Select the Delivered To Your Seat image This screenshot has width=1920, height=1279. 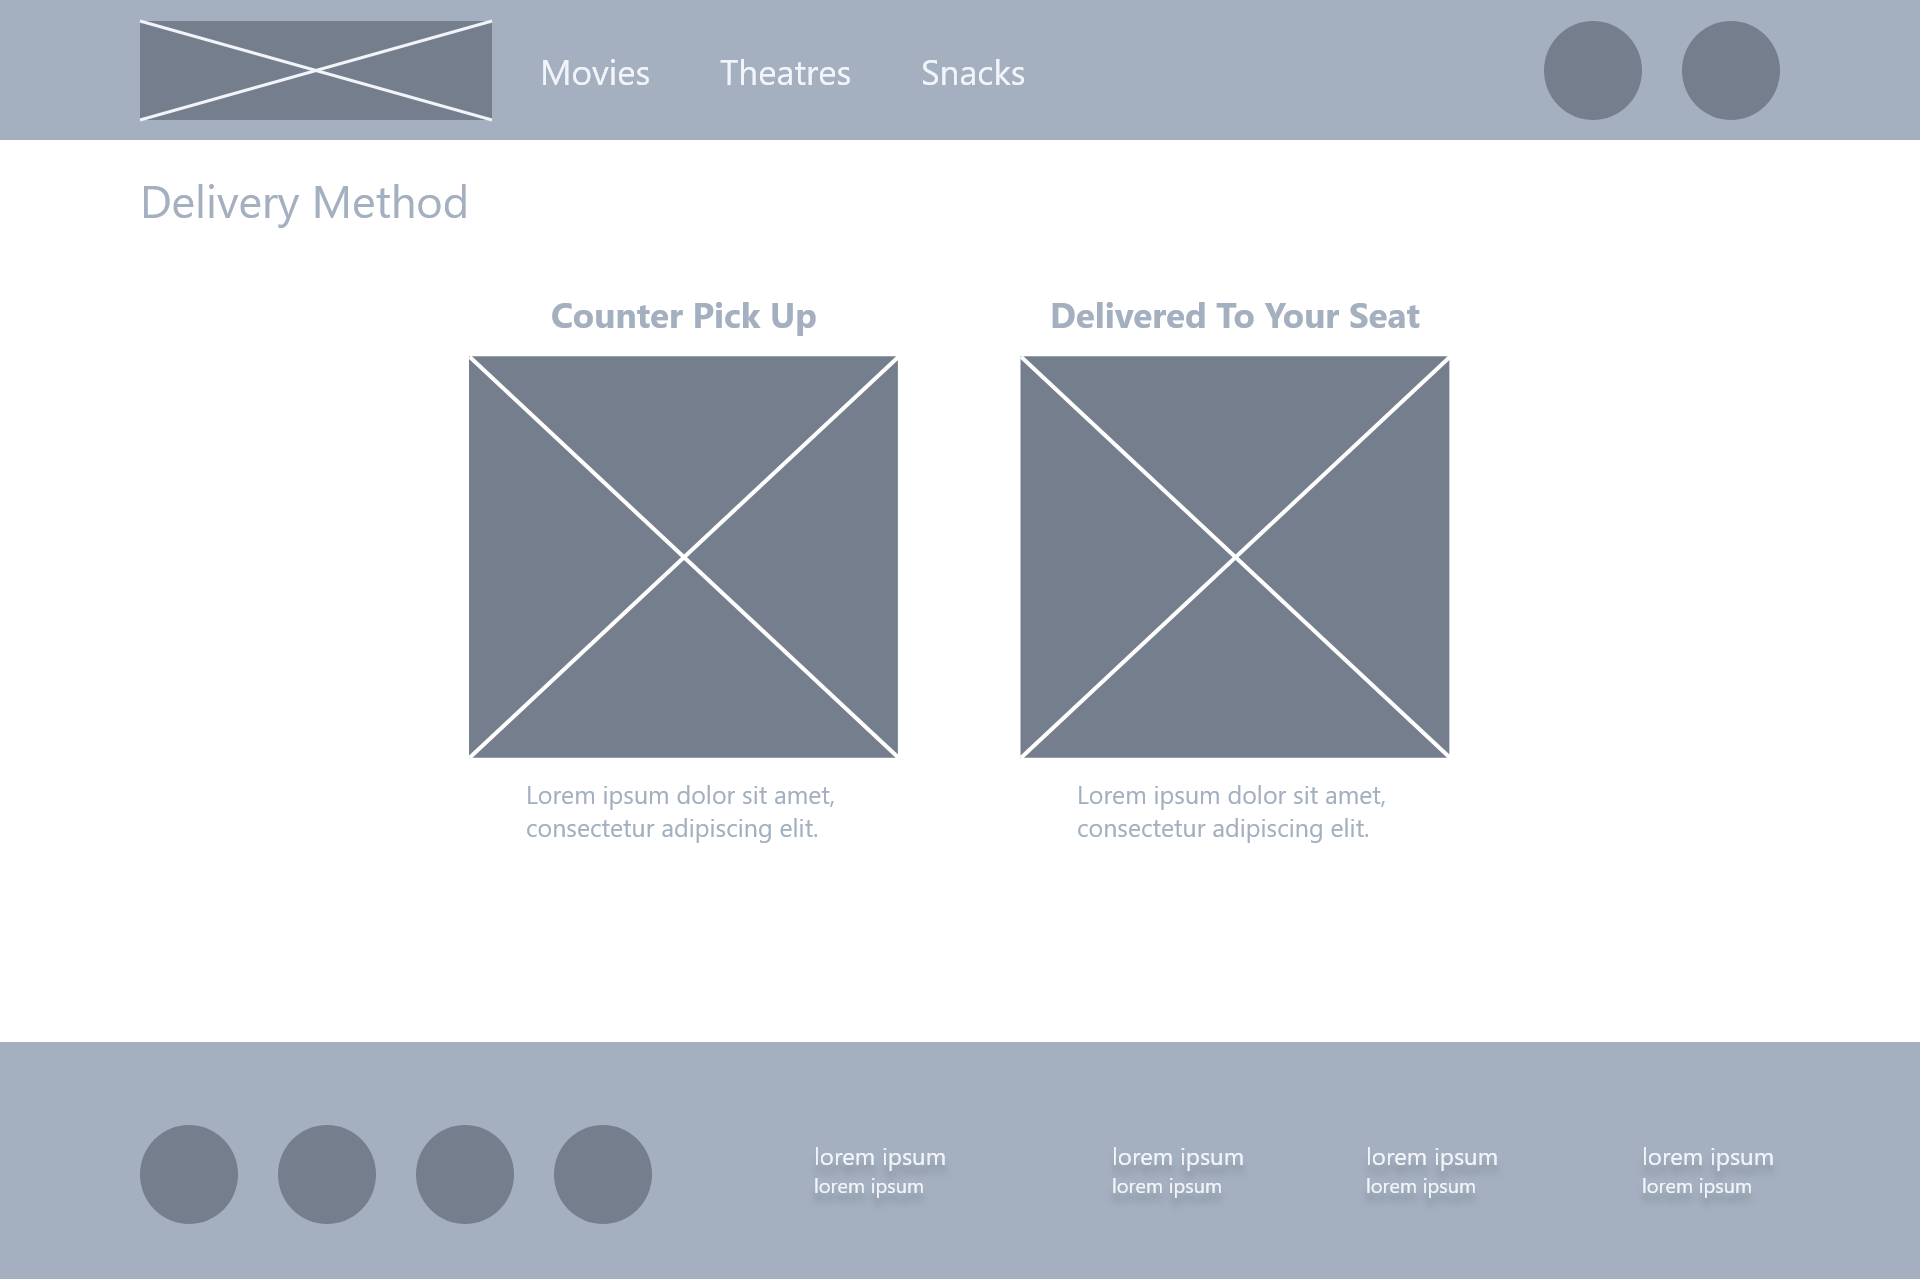(1234, 556)
